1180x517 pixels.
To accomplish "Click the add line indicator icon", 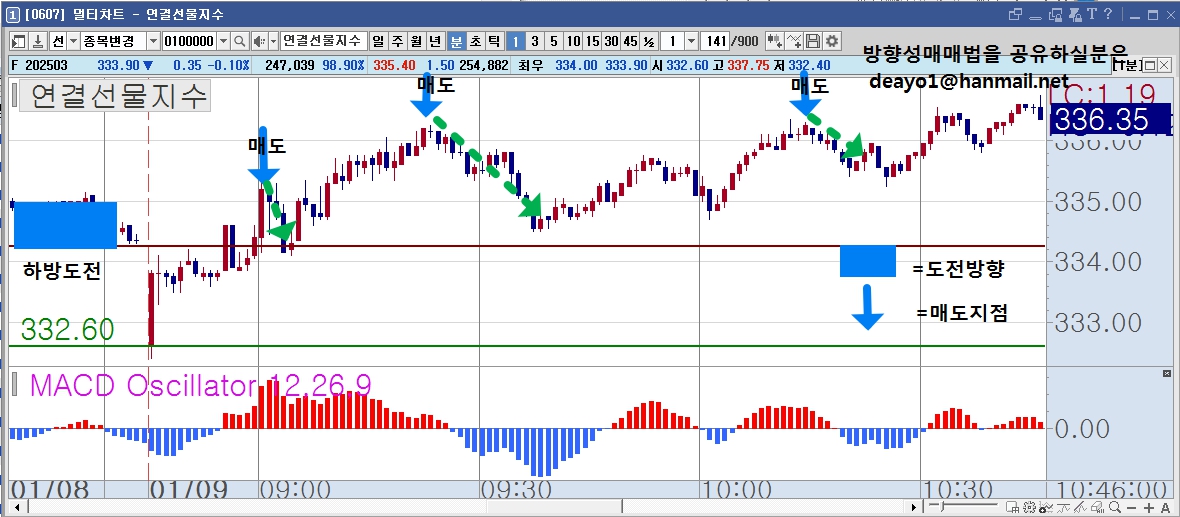I will [794, 41].
